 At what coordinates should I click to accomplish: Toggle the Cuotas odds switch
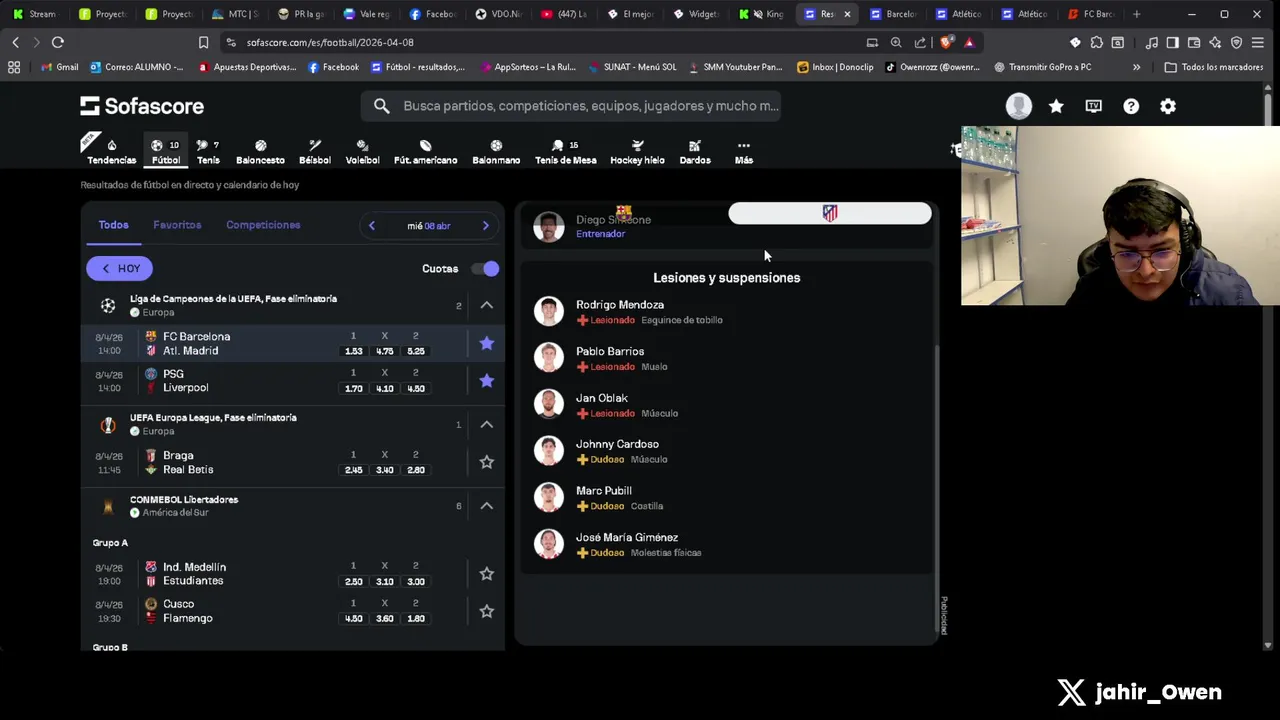[484, 268]
